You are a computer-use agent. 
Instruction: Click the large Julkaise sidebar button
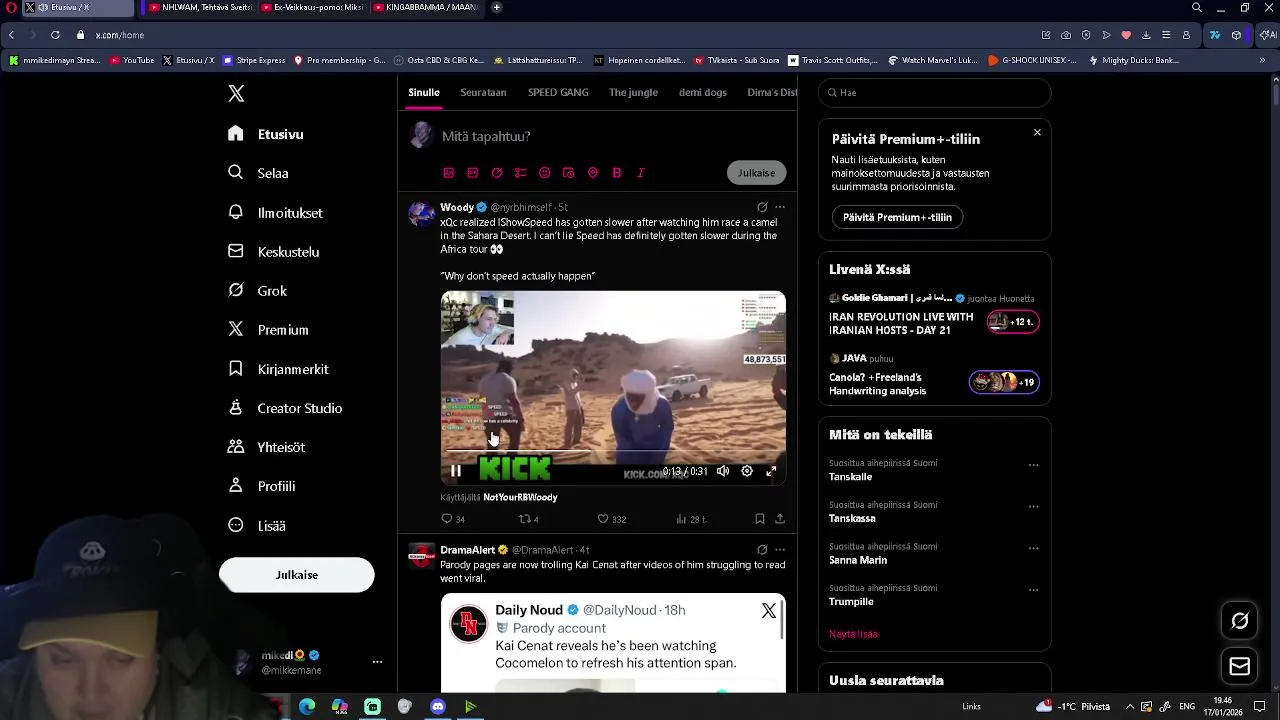pyautogui.click(x=296, y=575)
